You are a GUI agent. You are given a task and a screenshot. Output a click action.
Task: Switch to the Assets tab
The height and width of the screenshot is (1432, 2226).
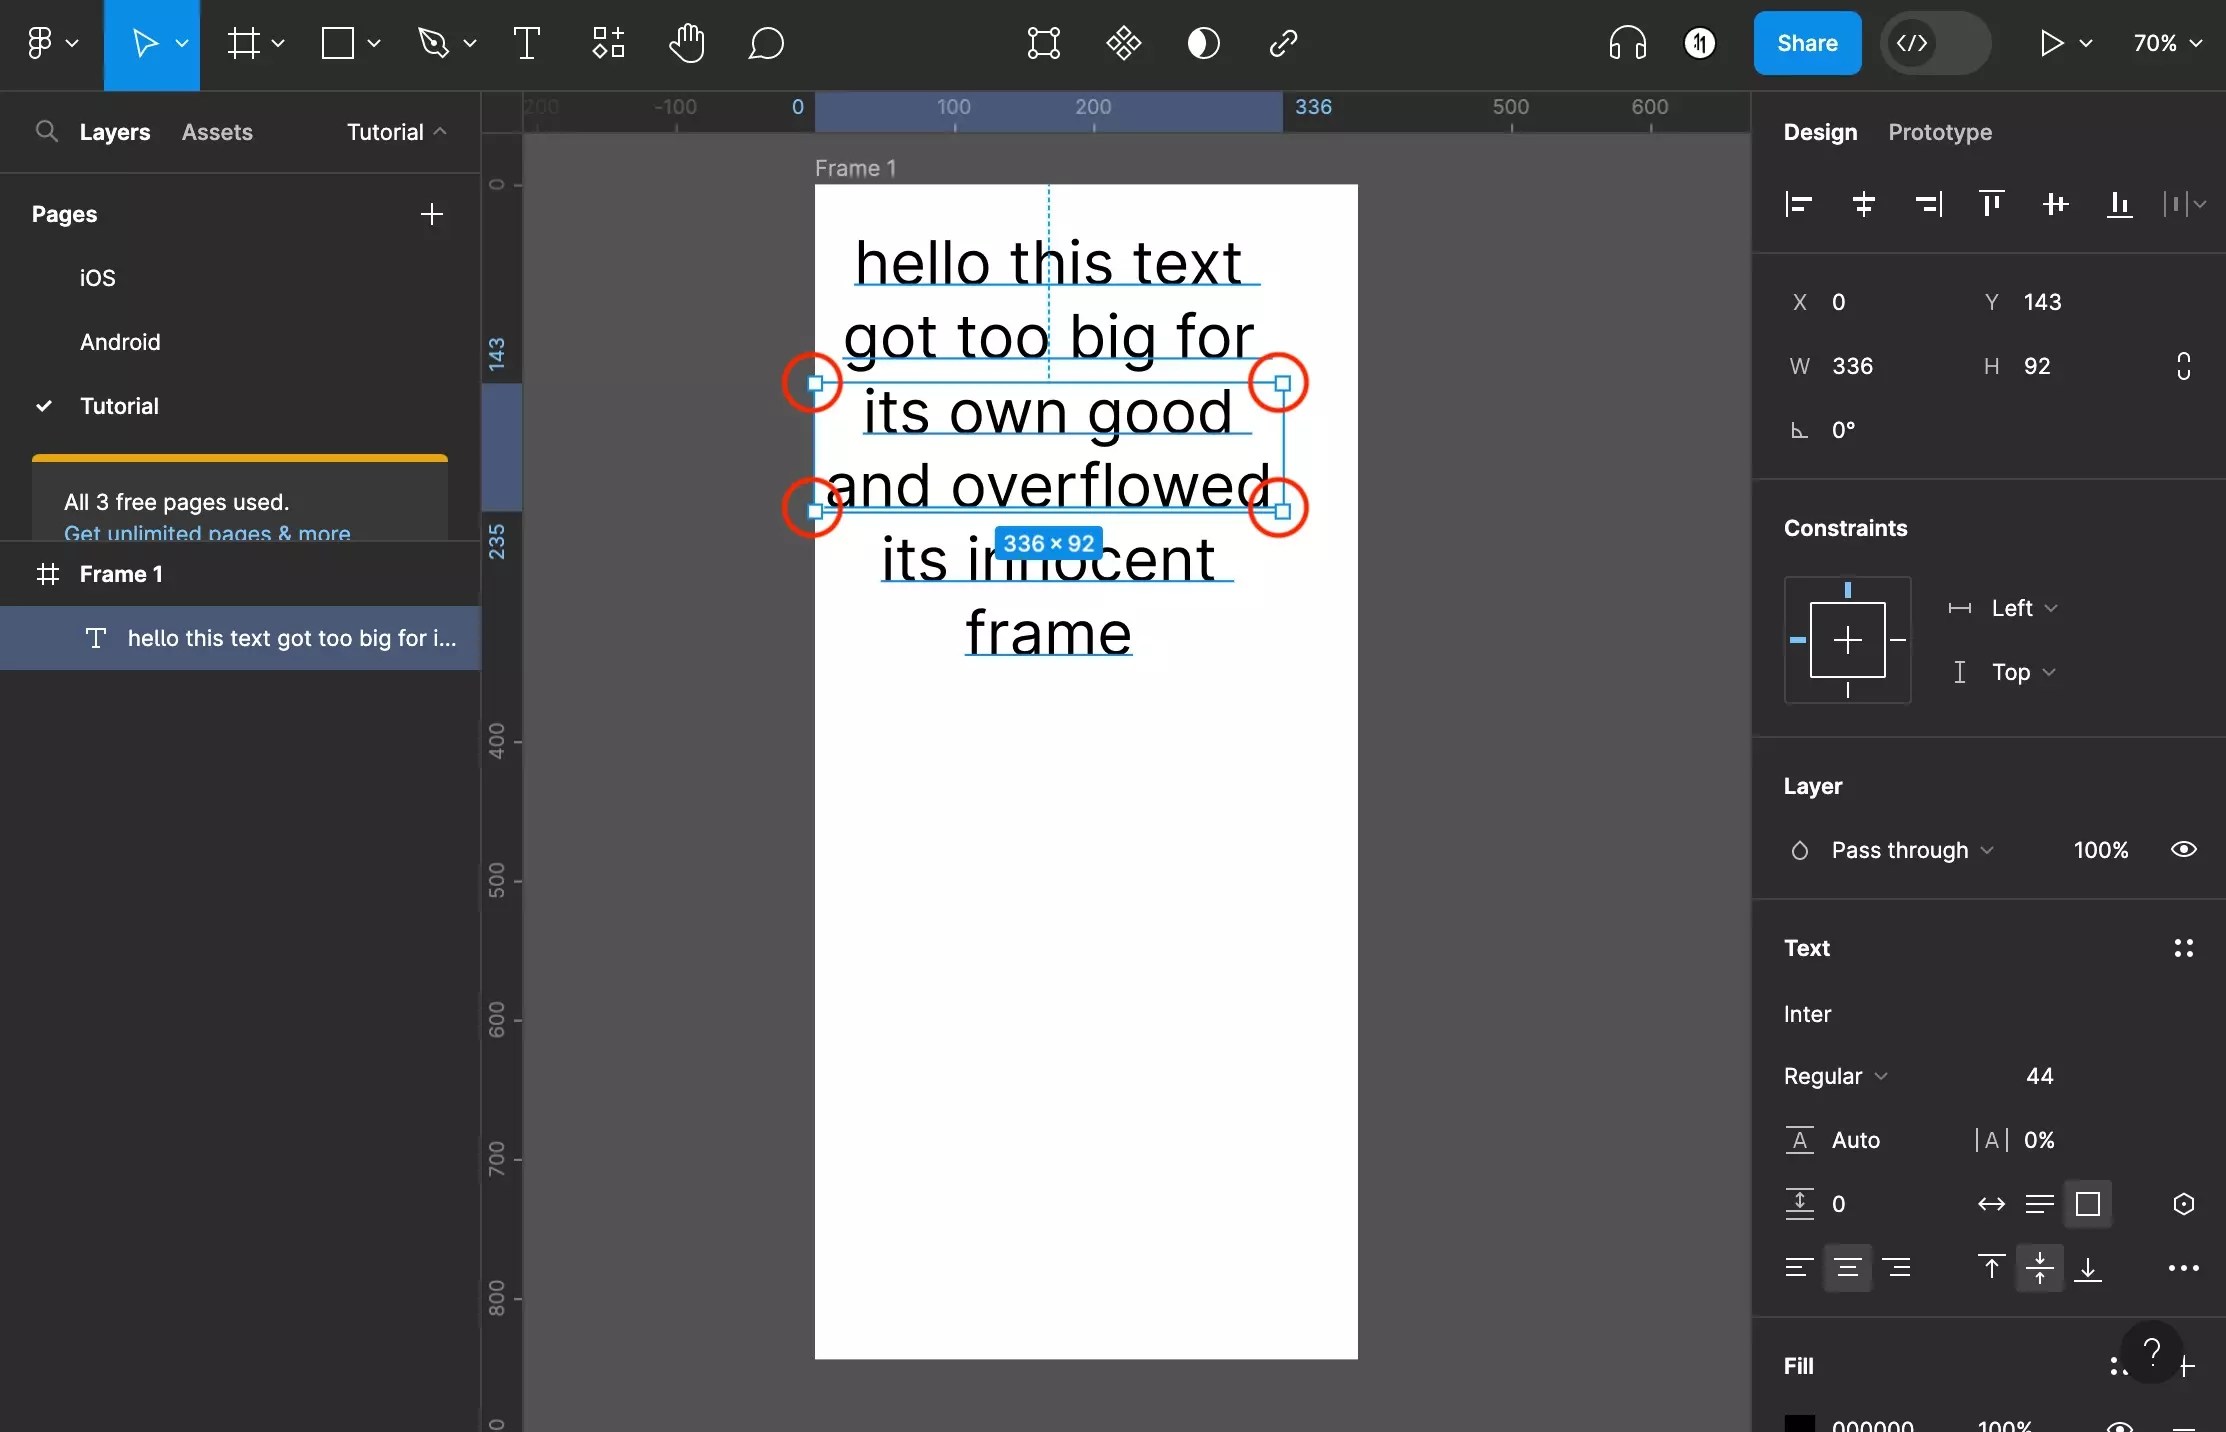218,131
